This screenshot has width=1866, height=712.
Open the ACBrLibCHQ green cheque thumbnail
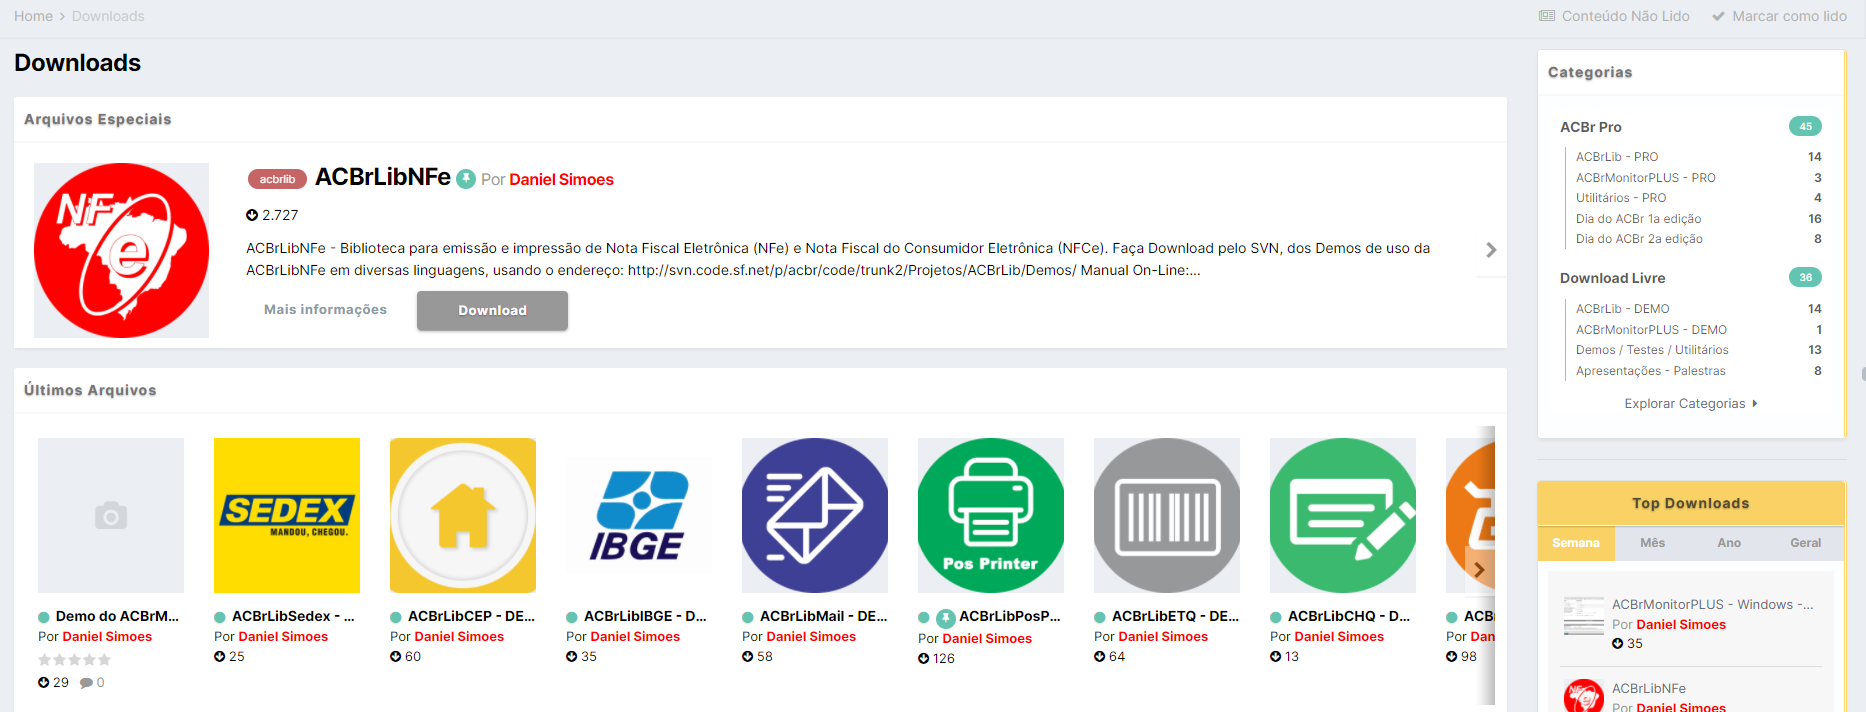1343,515
